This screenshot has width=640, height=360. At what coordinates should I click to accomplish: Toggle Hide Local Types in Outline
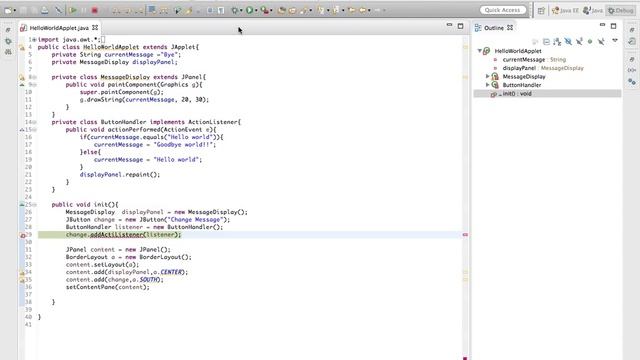601,41
